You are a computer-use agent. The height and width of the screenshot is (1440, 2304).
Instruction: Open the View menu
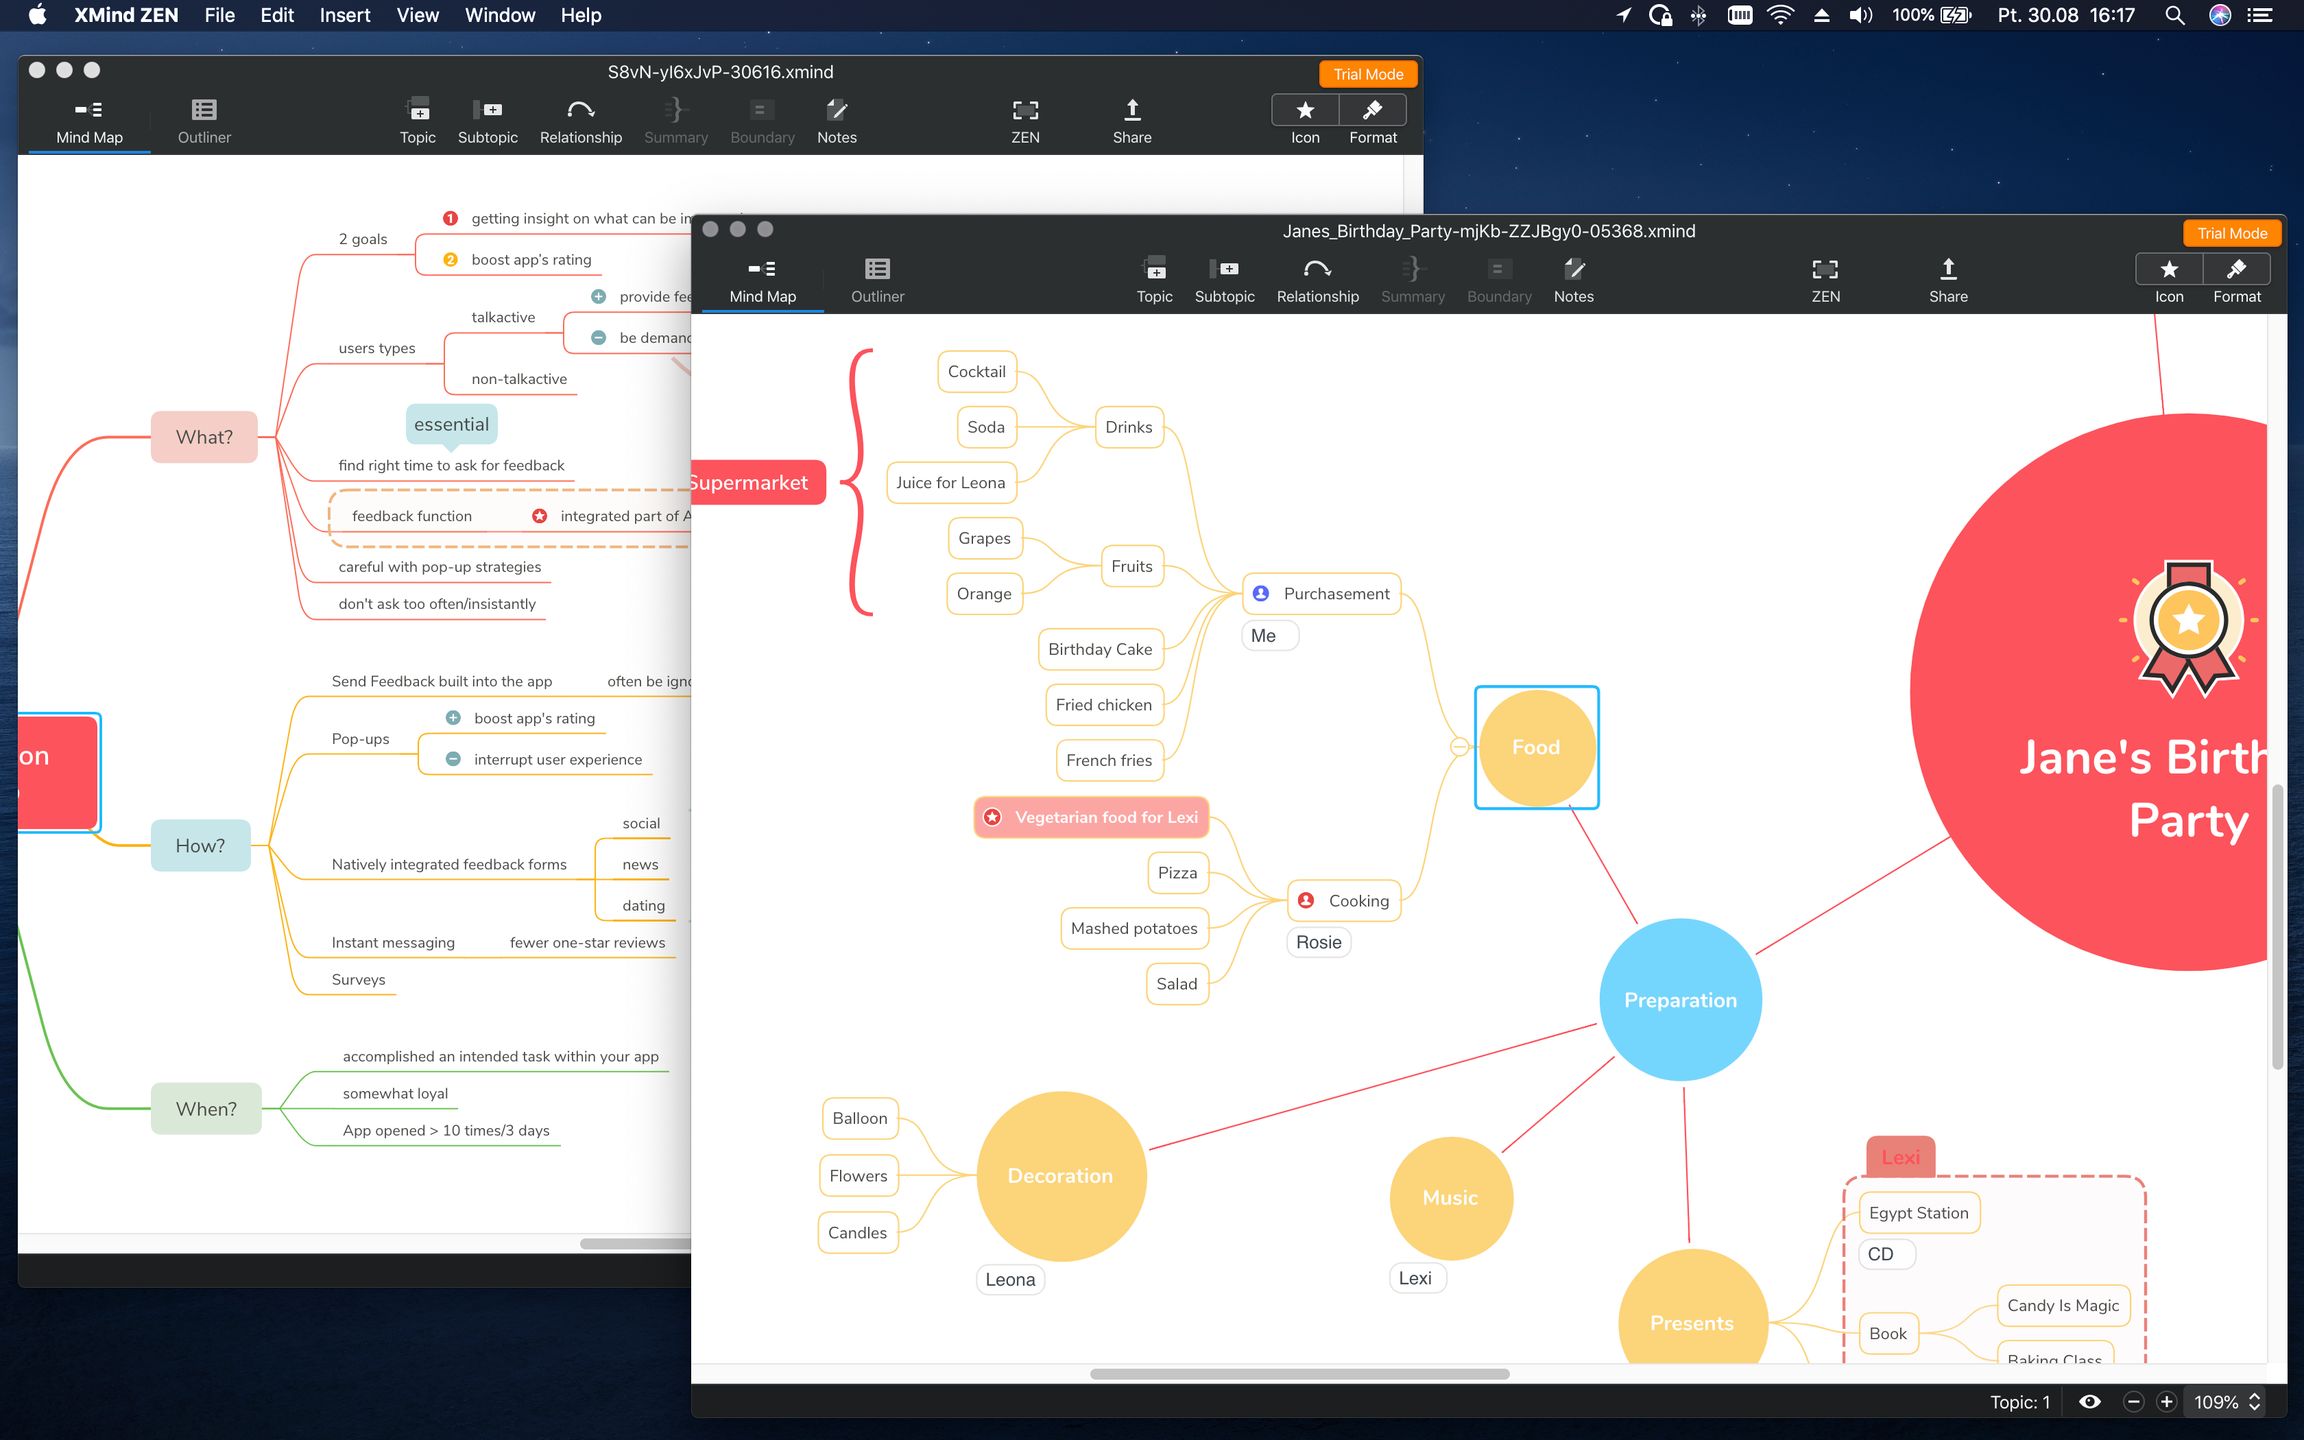pos(417,15)
